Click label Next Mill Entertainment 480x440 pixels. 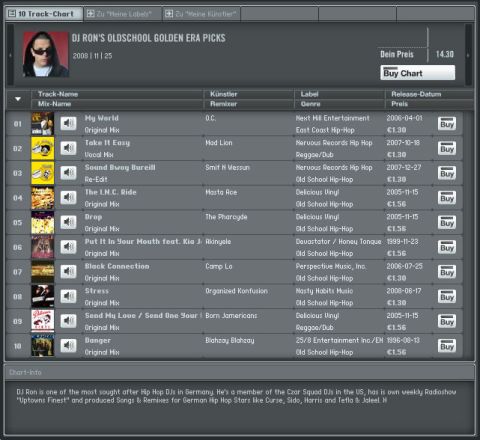pyautogui.click(x=332, y=118)
